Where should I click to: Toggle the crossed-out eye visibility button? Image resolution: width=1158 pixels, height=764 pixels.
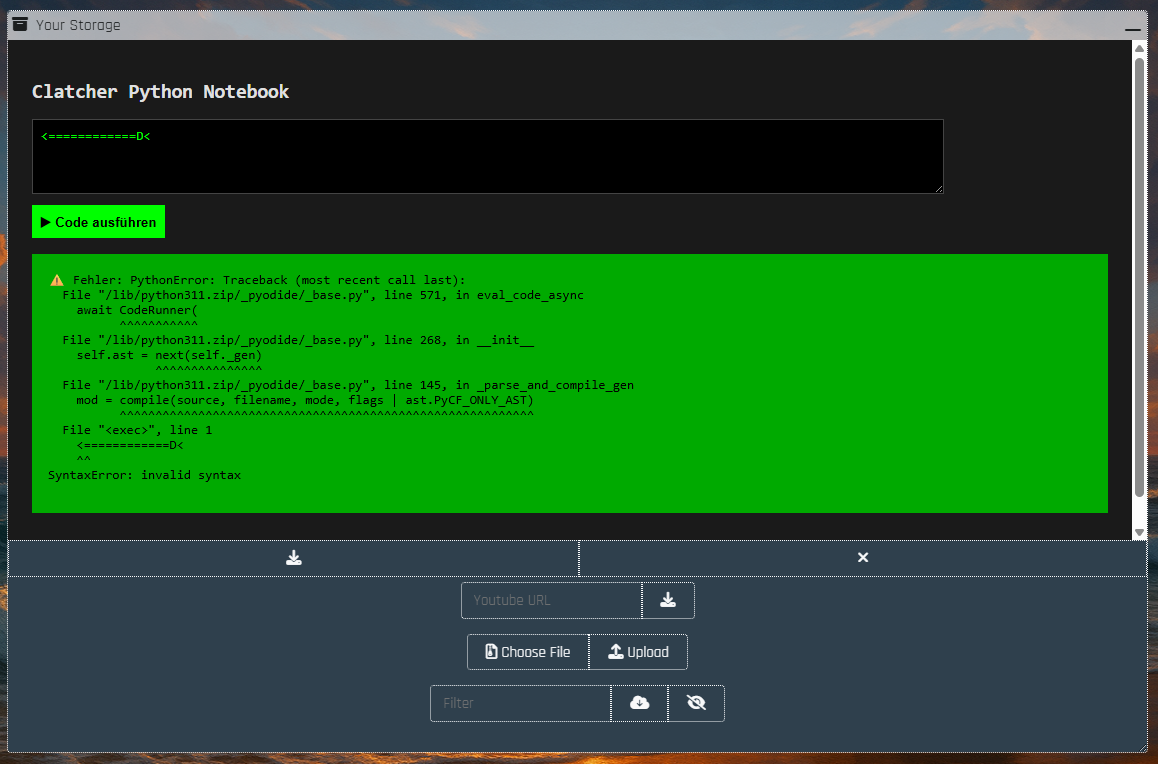click(x=696, y=703)
